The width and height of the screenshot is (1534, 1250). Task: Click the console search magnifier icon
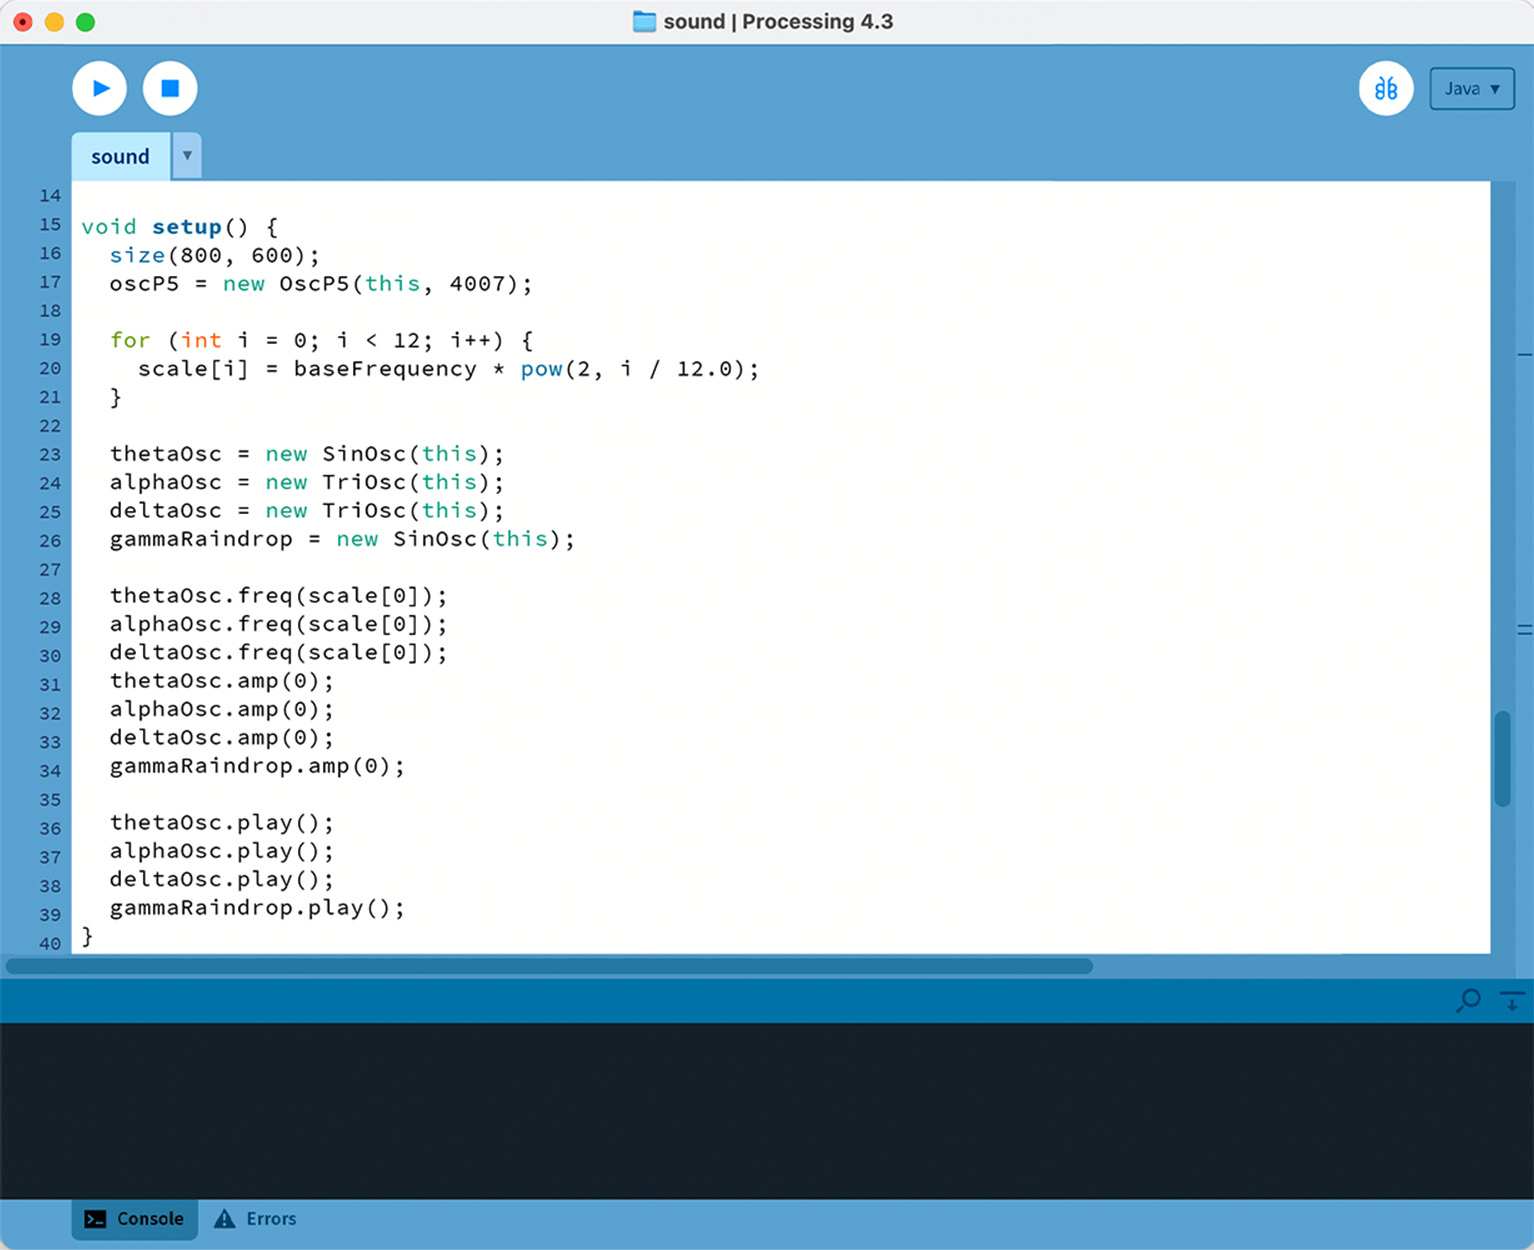click(1469, 1000)
